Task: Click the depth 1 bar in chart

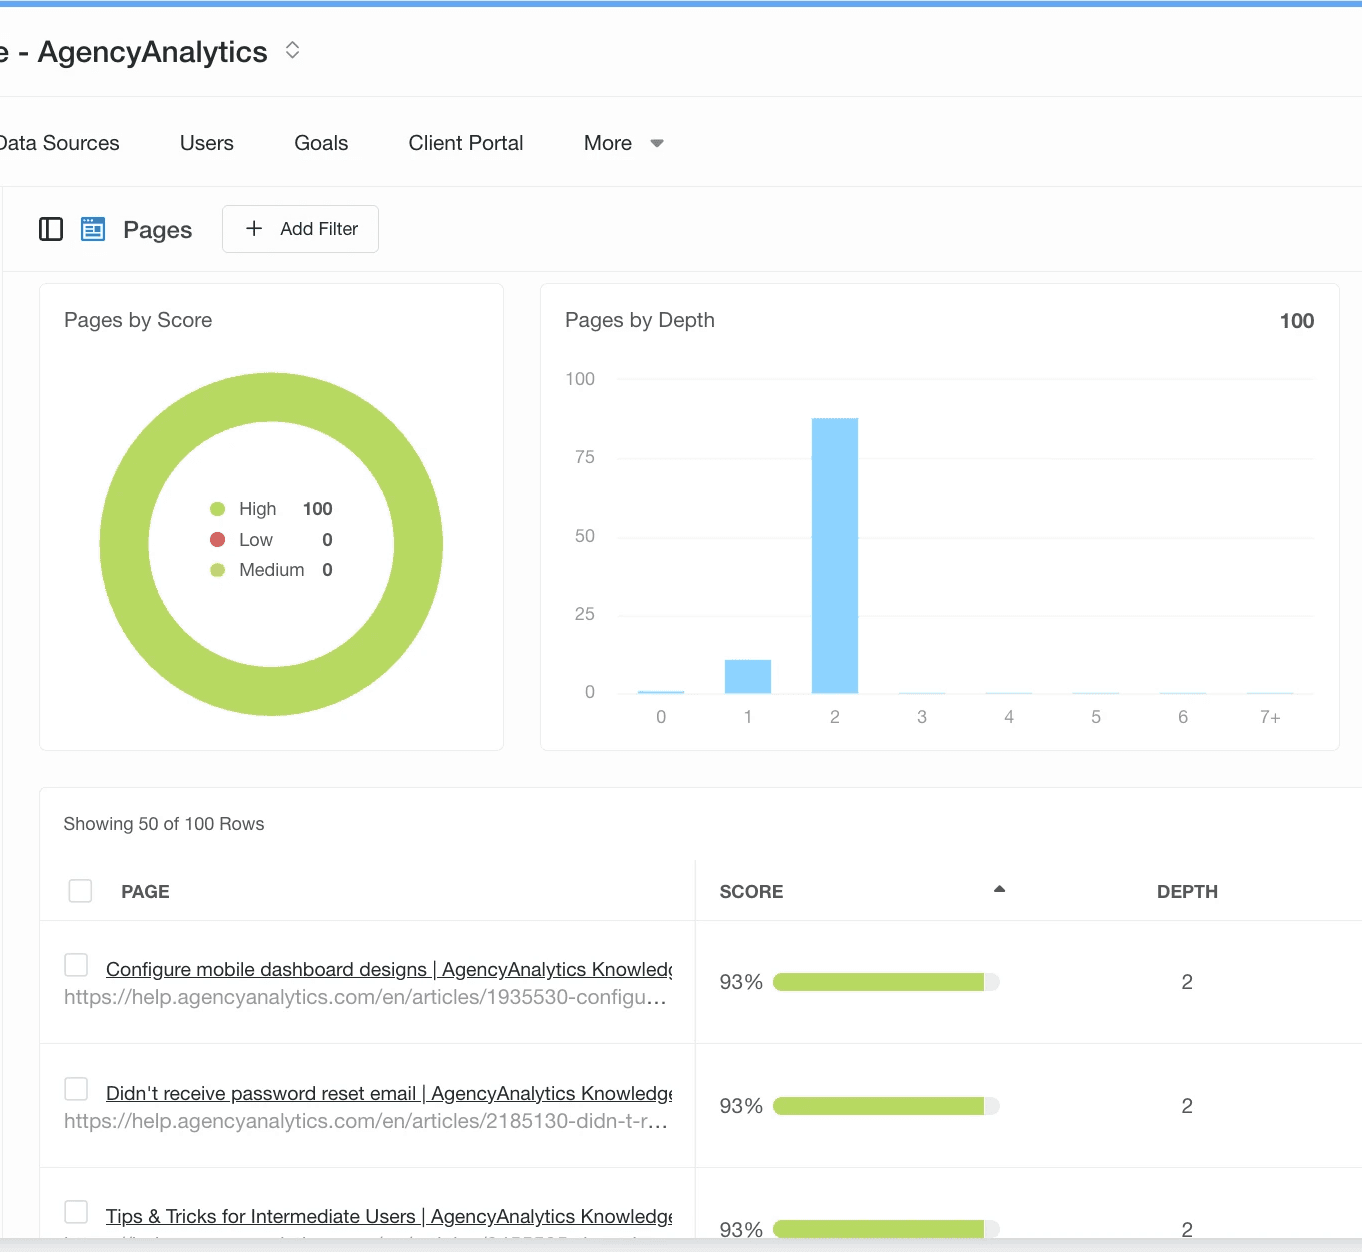Action: tap(748, 676)
